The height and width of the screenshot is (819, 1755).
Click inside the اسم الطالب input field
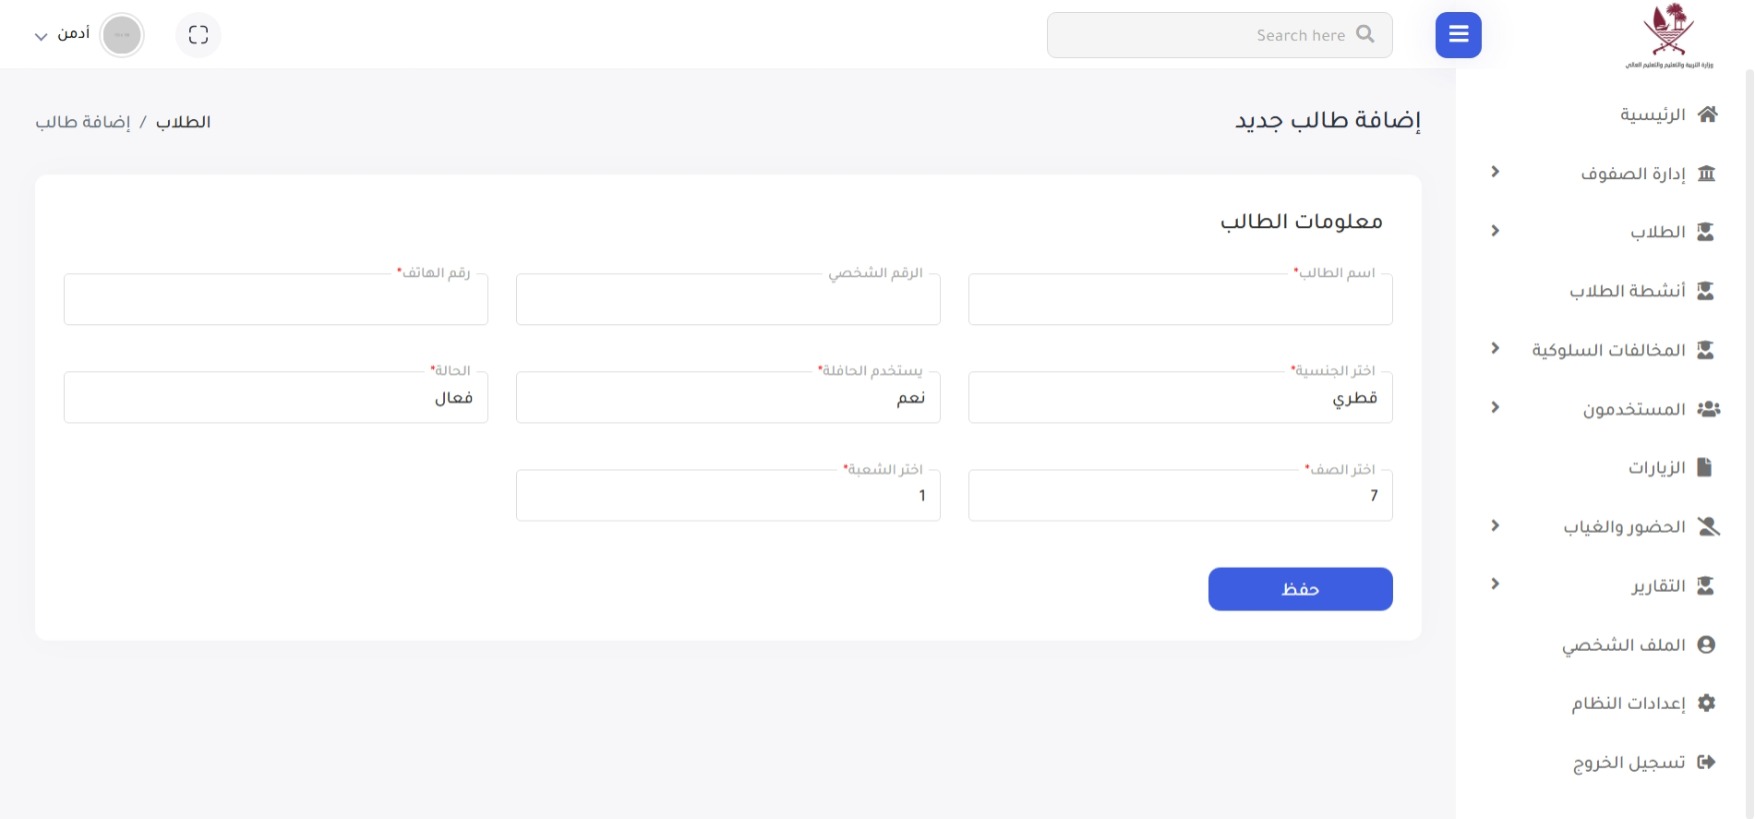[x=1180, y=299]
